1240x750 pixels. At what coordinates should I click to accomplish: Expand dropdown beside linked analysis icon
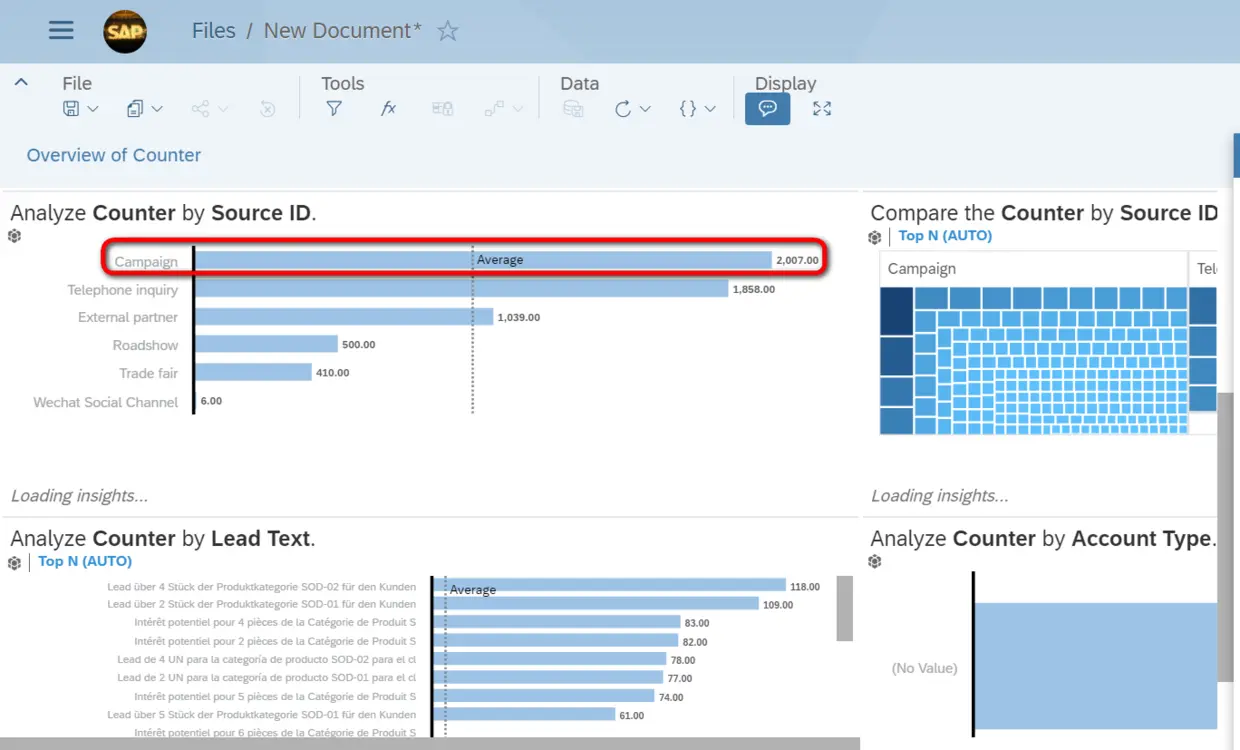tap(517, 109)
